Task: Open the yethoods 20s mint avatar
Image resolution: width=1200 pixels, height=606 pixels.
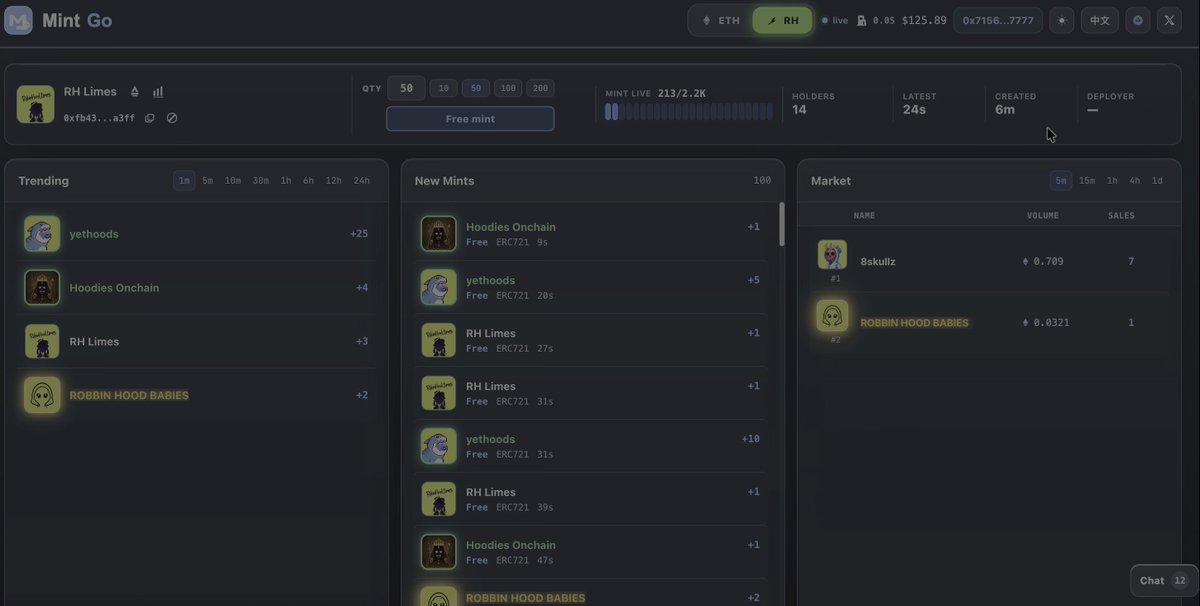Action: (x=439, y=287)
